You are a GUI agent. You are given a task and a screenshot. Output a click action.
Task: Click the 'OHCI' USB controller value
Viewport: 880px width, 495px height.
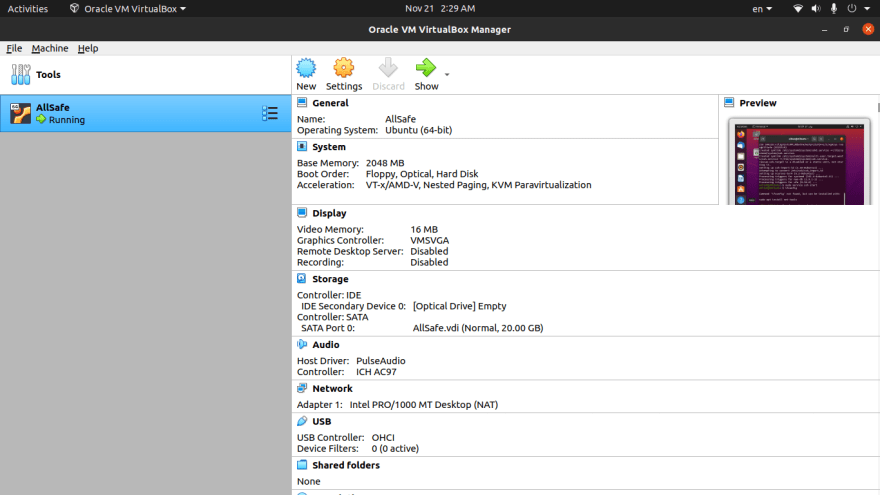click(383, 438)
